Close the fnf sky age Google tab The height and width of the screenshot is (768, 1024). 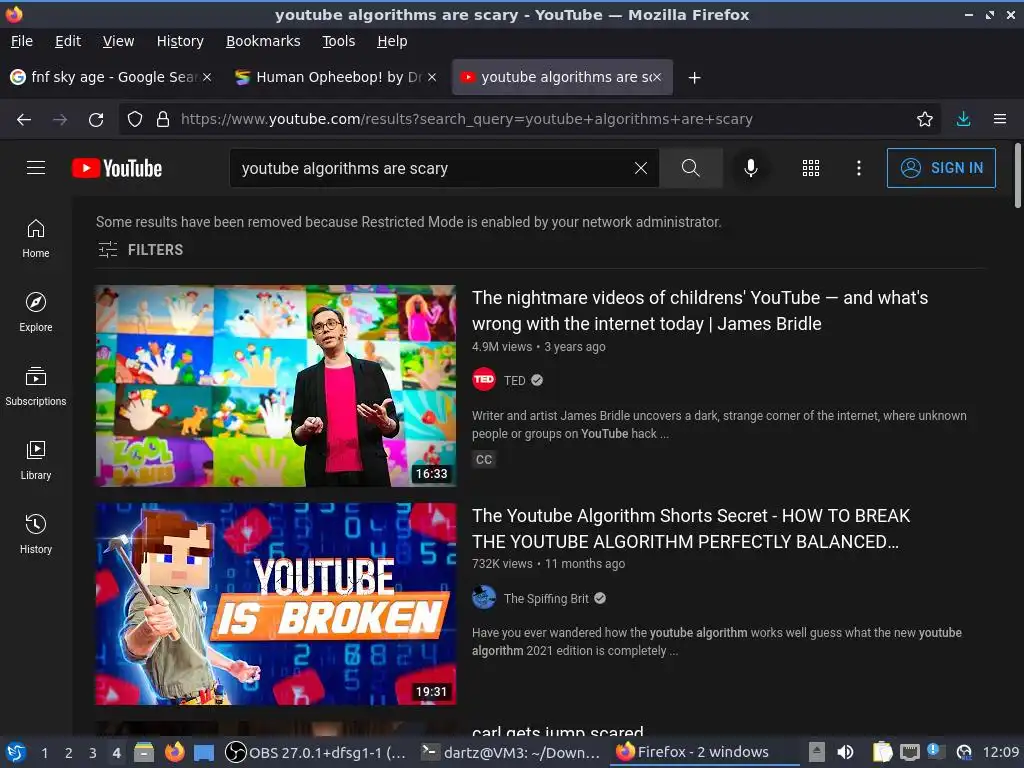click(x=207, y=77)
